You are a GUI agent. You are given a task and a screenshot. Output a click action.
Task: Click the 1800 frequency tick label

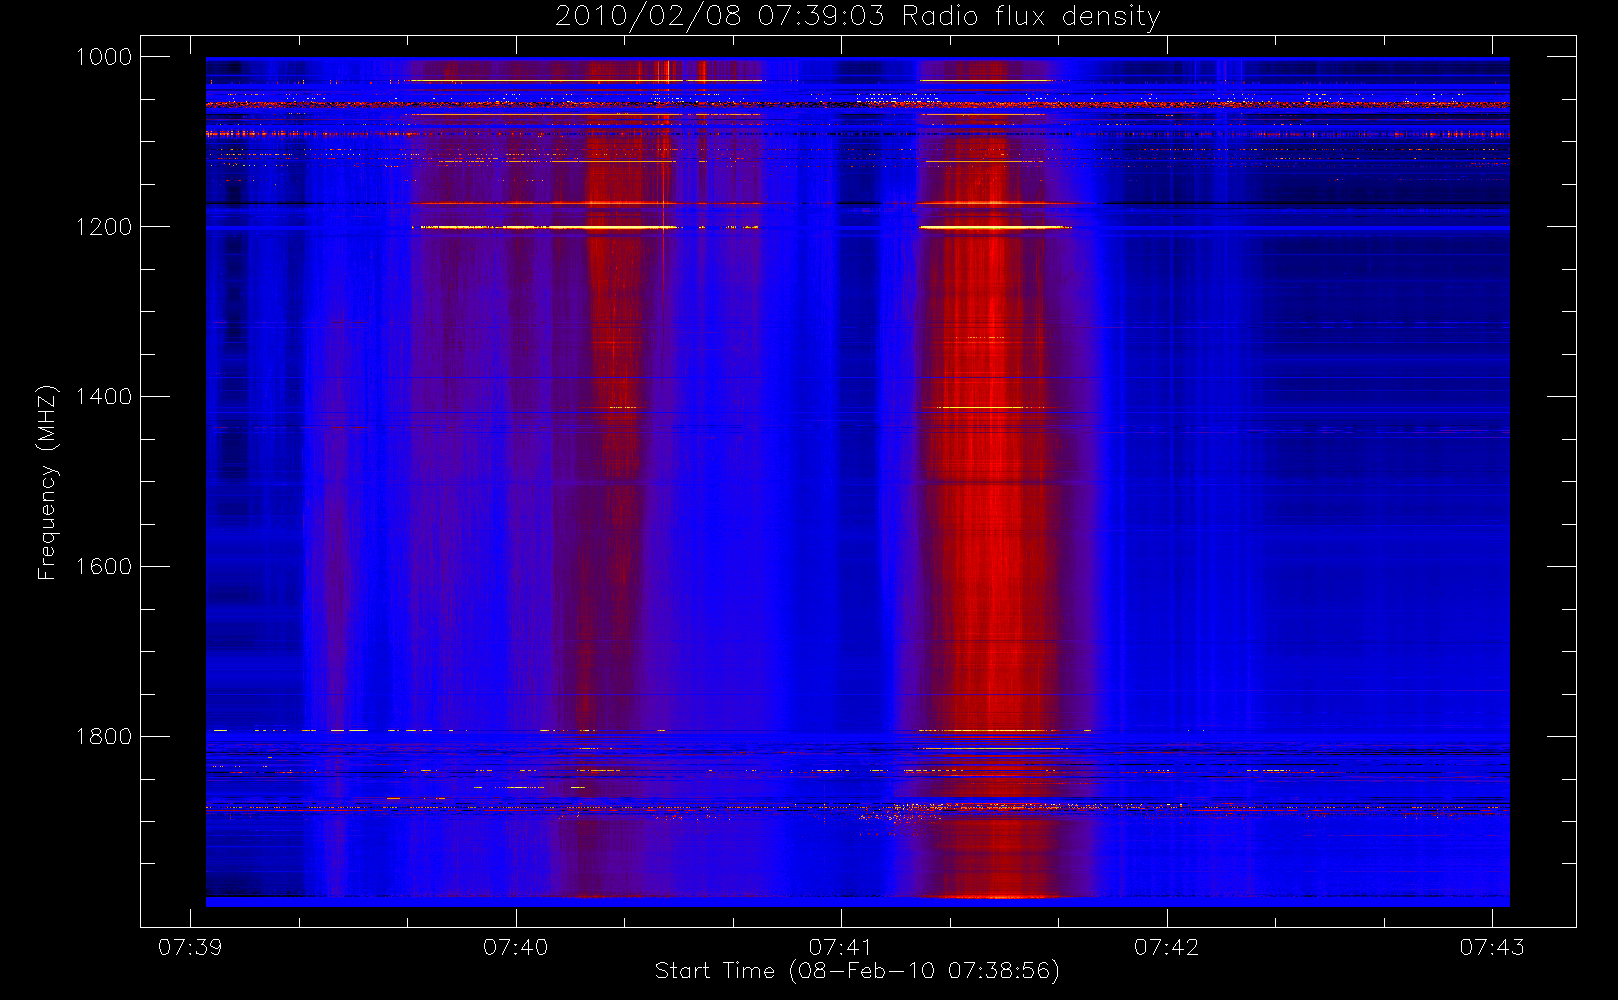click(x=104, y=737)
